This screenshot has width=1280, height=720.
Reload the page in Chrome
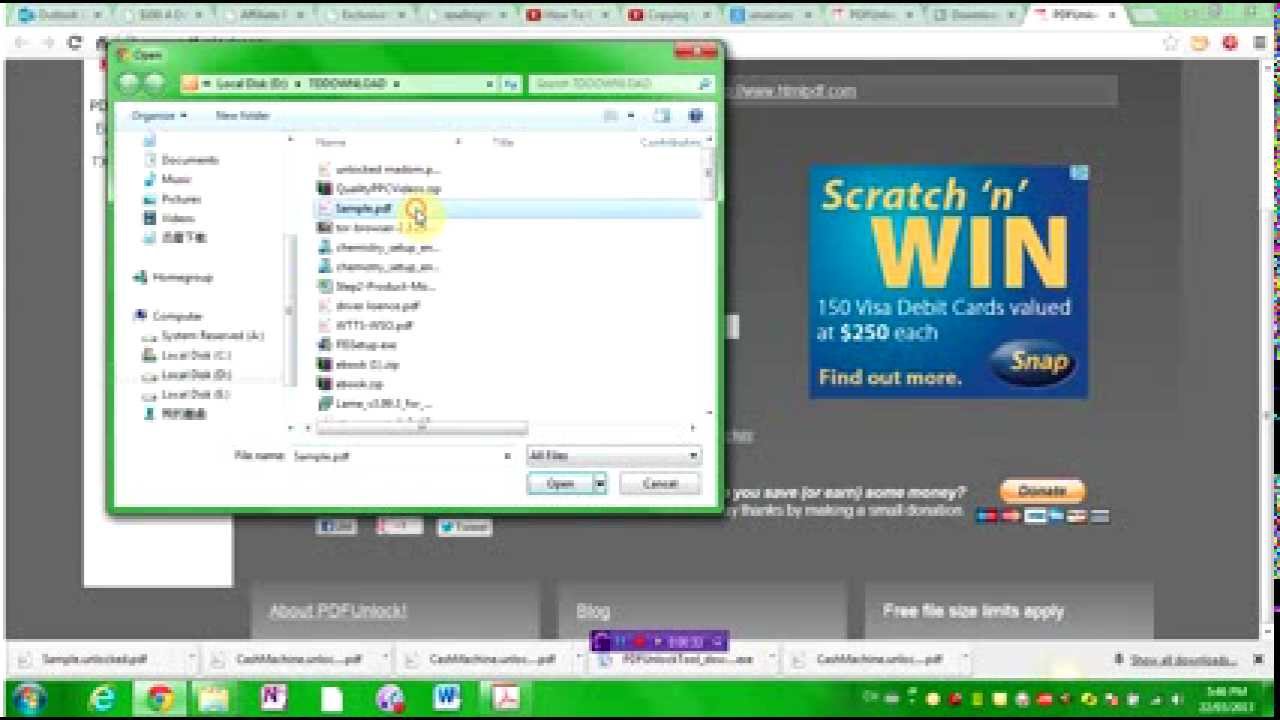pos(74,43)
